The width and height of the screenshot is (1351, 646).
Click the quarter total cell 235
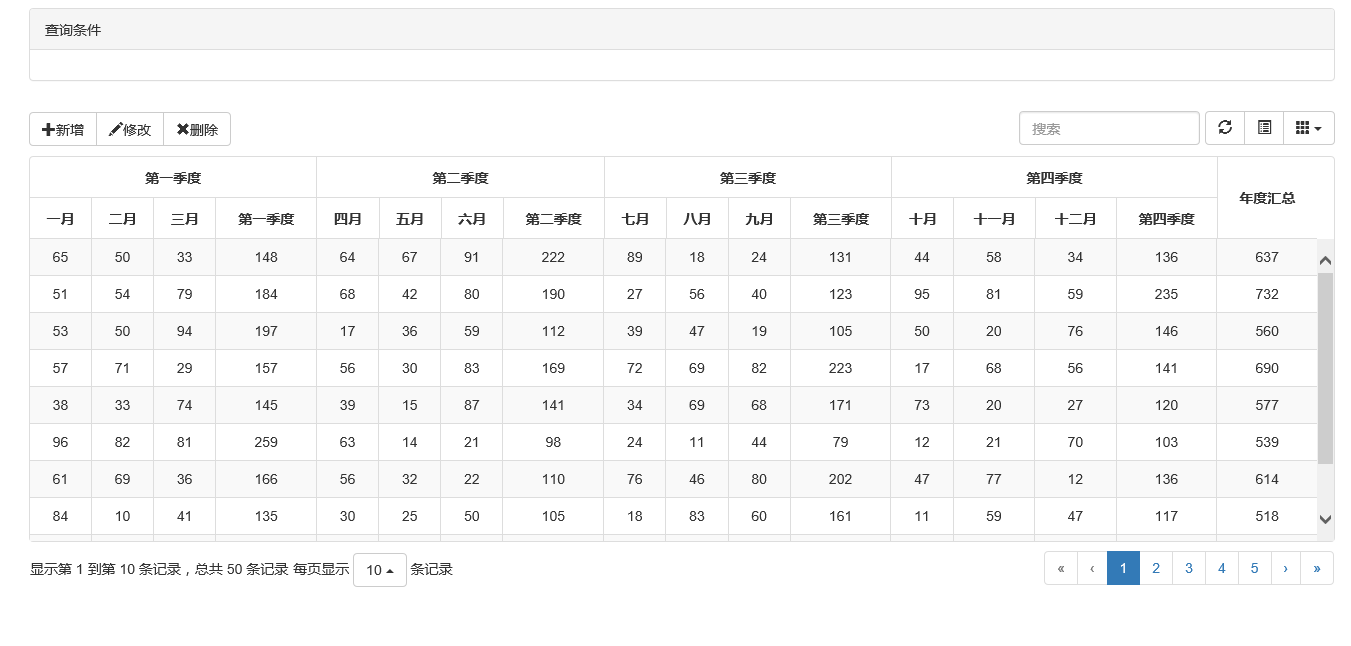pos(1166,294)
